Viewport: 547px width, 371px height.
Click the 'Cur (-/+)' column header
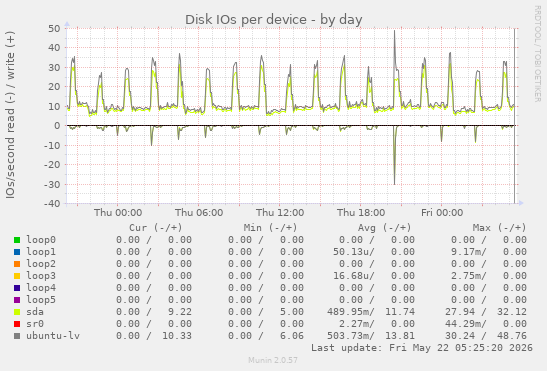(x=156, y=228)
